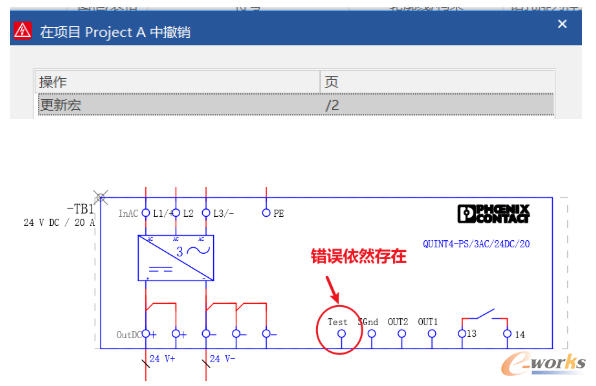Click terminal 13 of the relay contact
Image resolution: width=596 pixels, height=386 pixels.
[462, 334]
